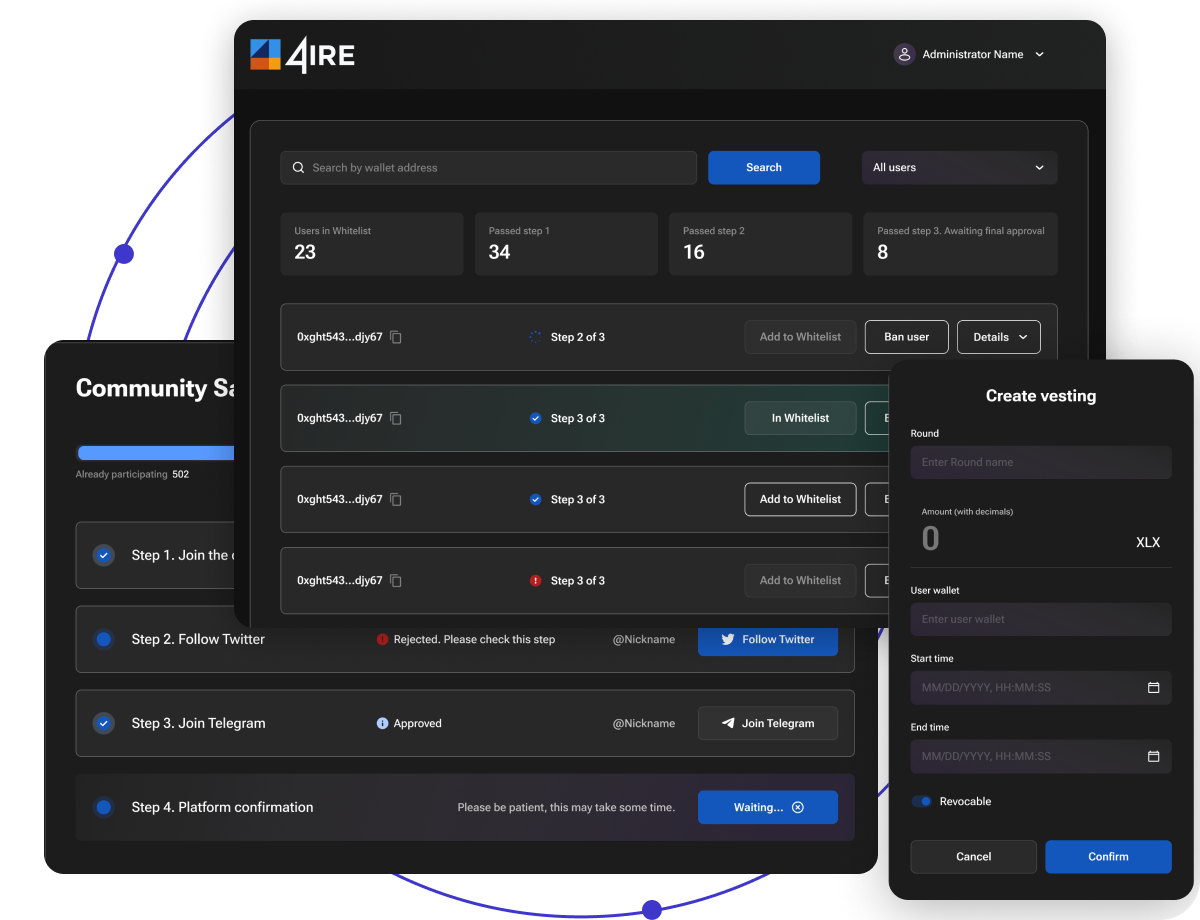
Task: Copy wallet address in Step 2 of 3 row
Action: pyautogui.click(x=396, y=337)
